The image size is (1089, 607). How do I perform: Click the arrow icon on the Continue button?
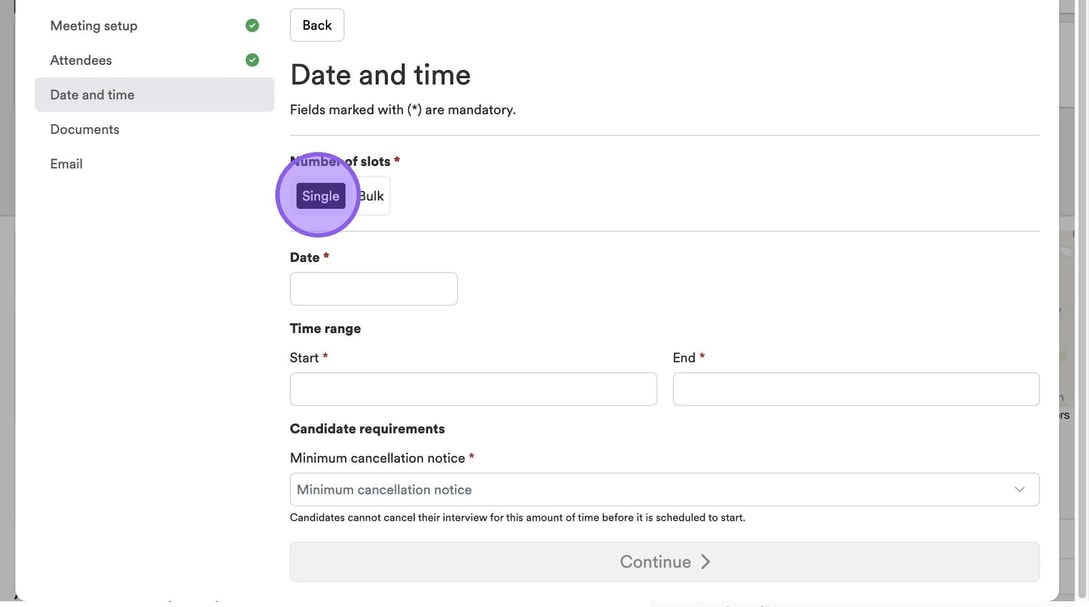pos(705,562)
